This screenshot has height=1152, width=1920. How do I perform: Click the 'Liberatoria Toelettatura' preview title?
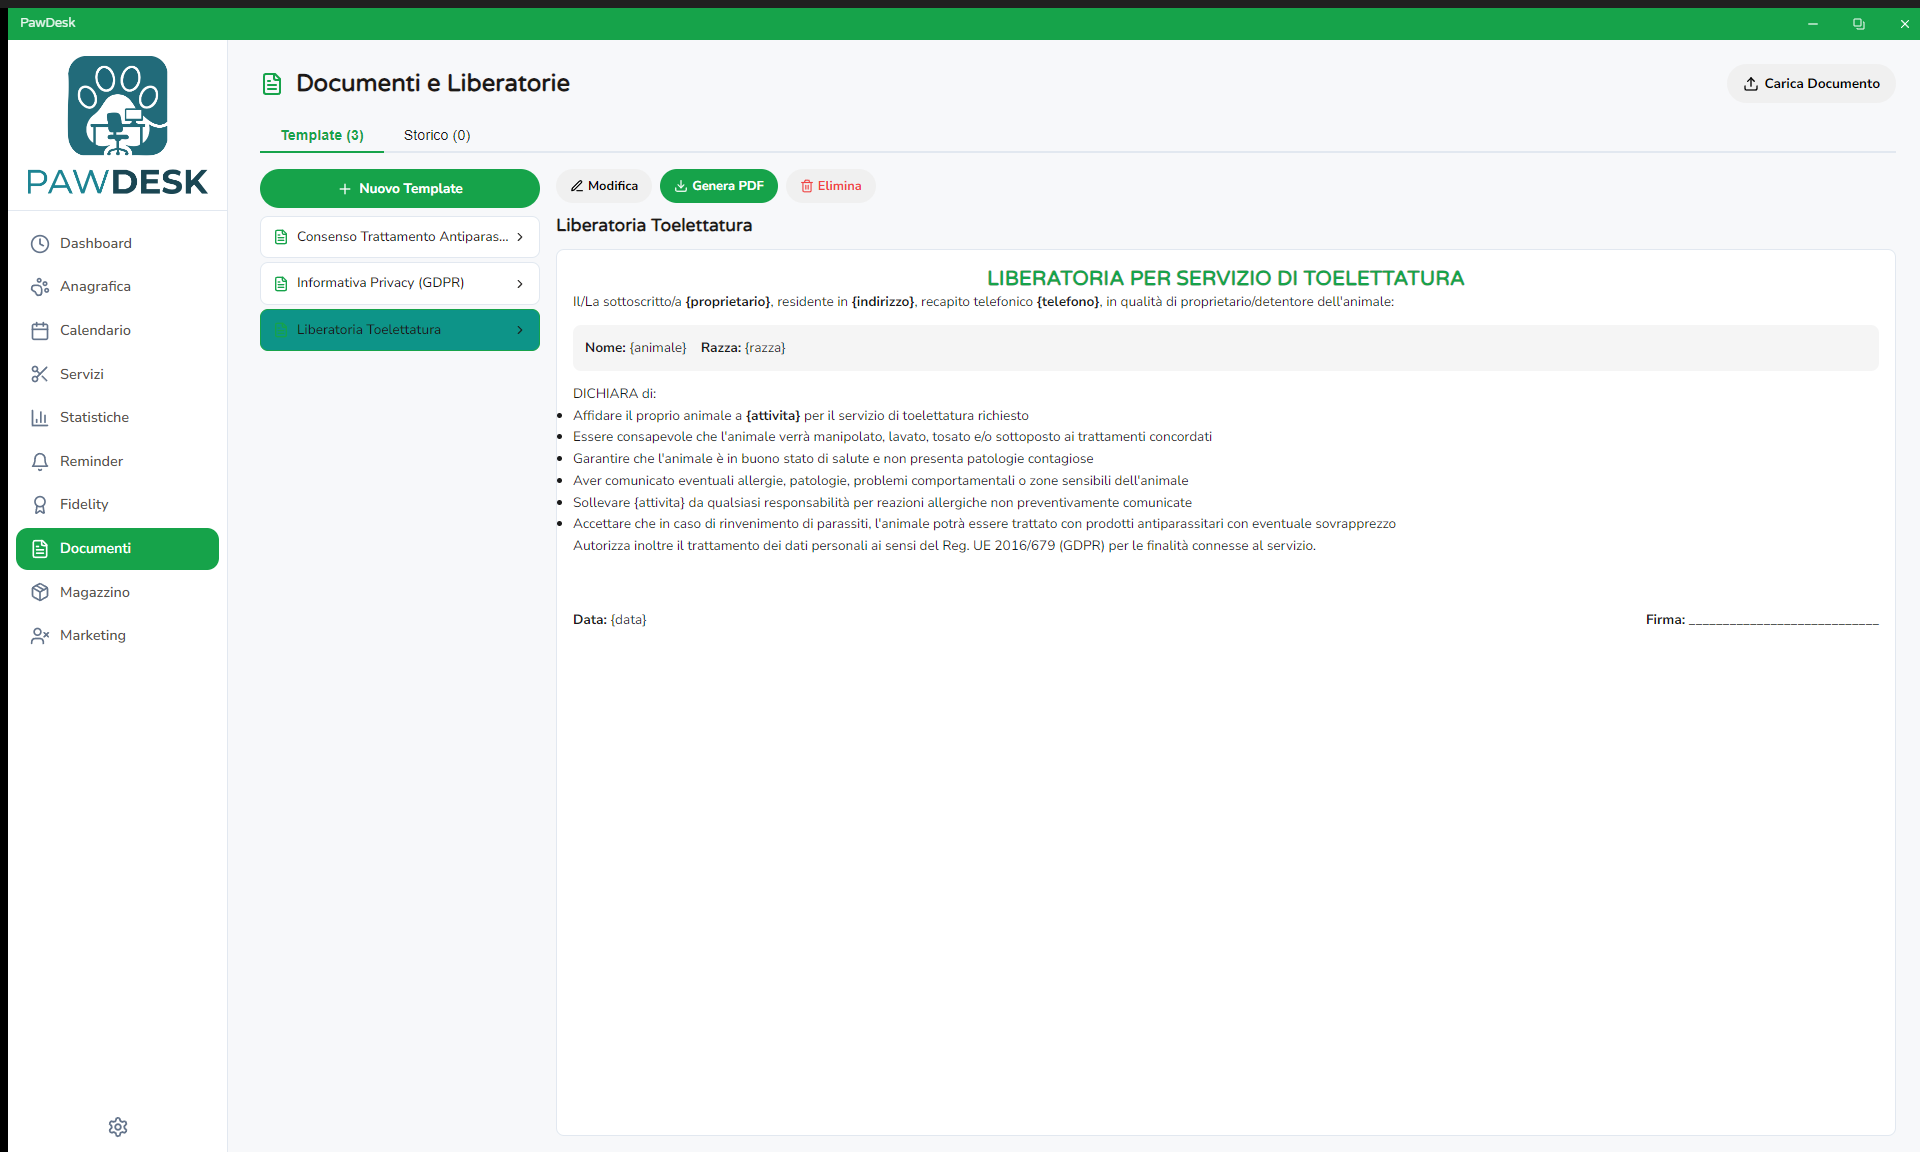coord(654,226)
